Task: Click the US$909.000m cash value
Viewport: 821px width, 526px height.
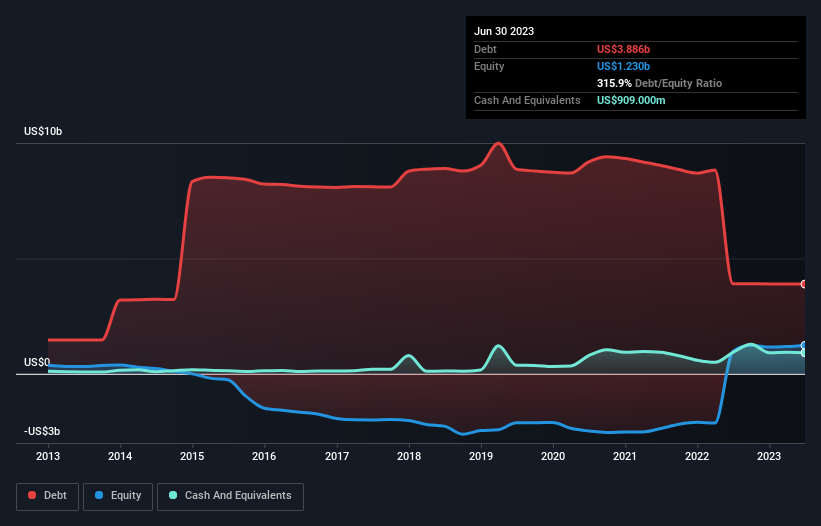Action: tap(631, 100)
